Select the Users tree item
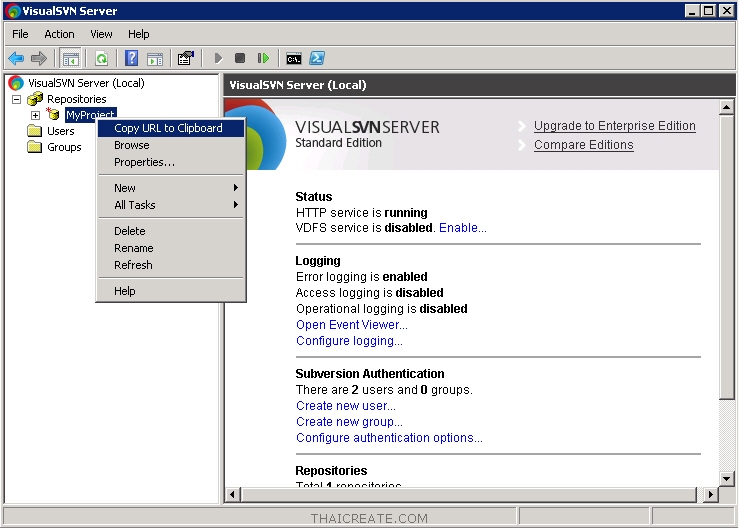The height and width of the screenshot is (528, 739). pyautogui.click(x=61, y=131)
